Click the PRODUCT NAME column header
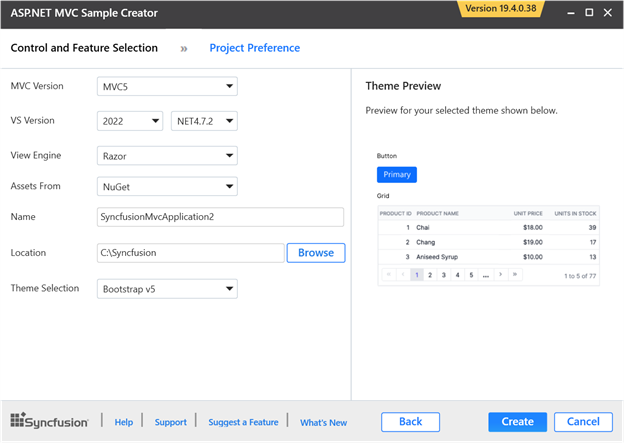The width and height of the screenshot is (624, 443). point(437,213)
